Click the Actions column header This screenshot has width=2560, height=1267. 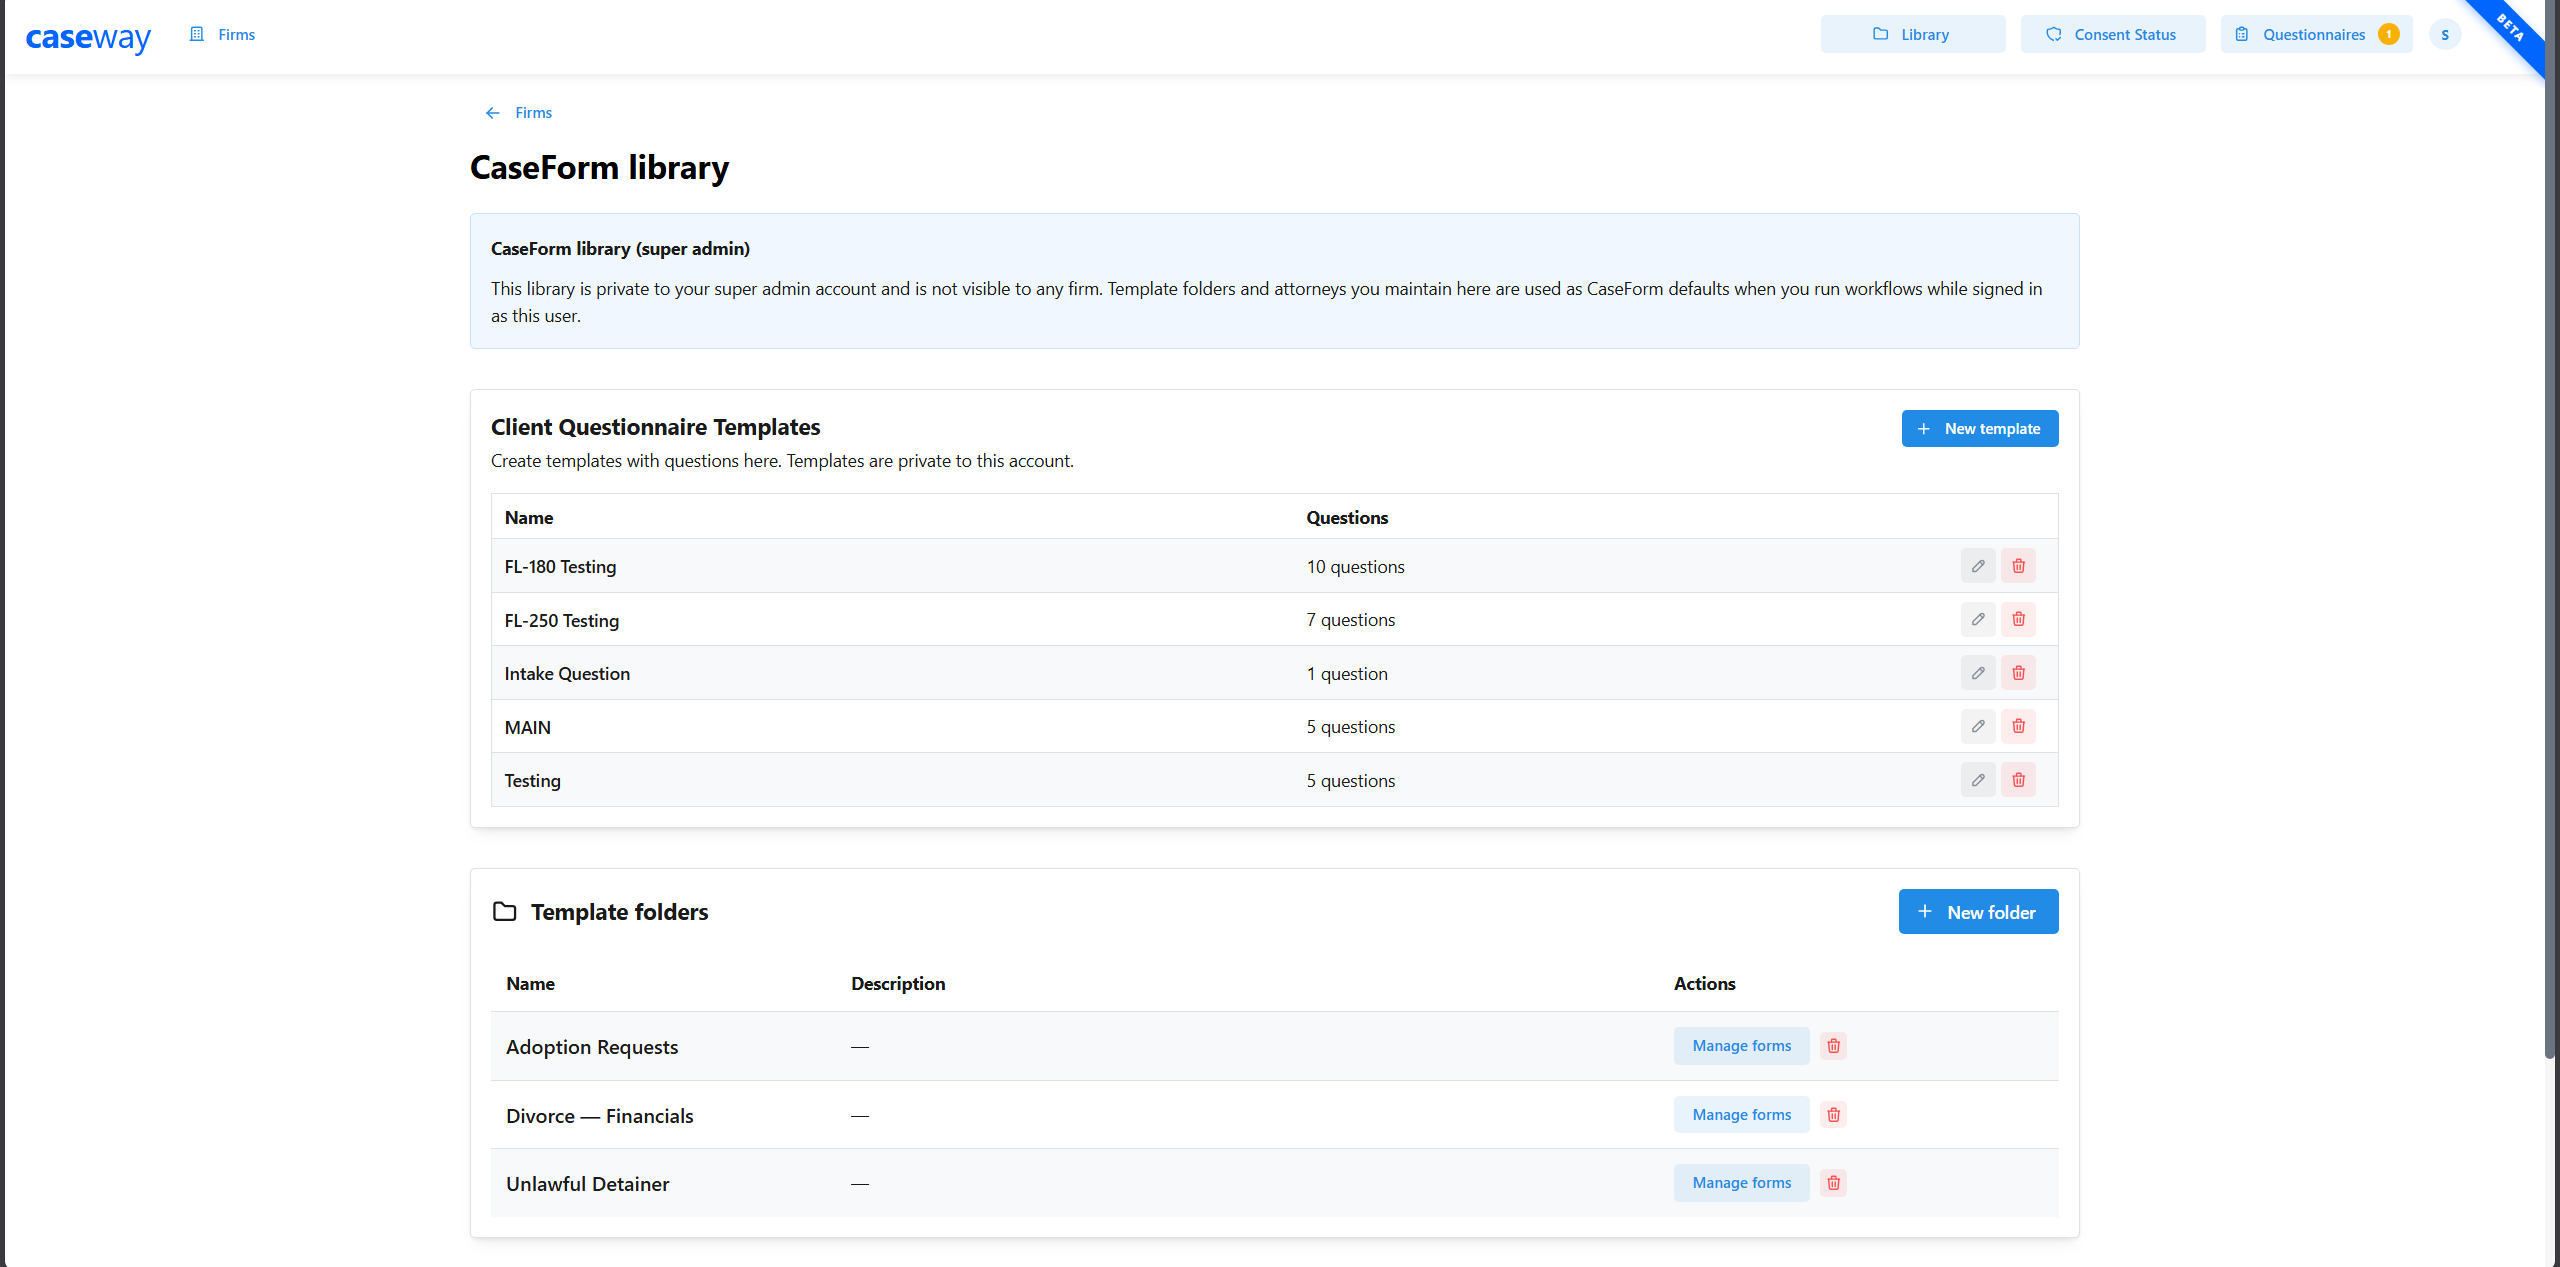(x=1704, y=984)
